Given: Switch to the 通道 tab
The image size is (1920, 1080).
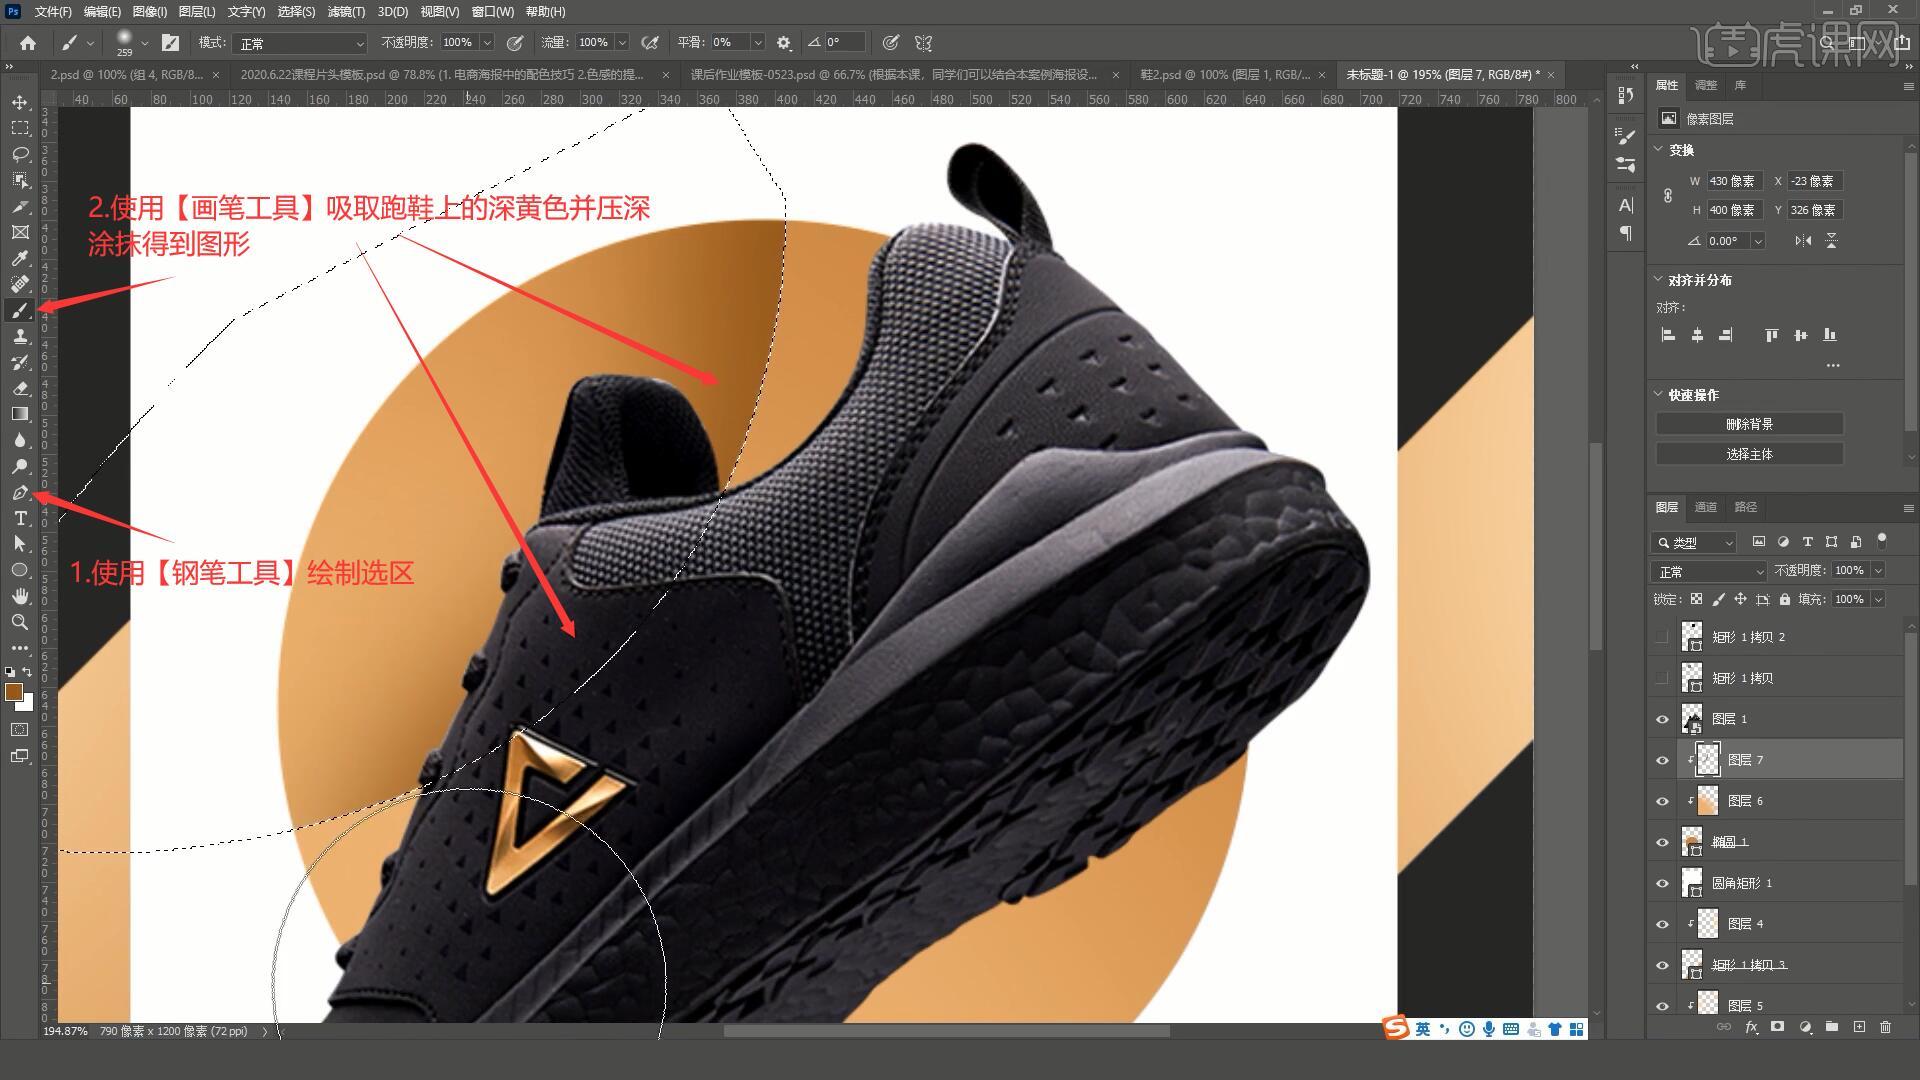Looking at the screenshot, I should pyautogui.click(x=1706, y=507).
